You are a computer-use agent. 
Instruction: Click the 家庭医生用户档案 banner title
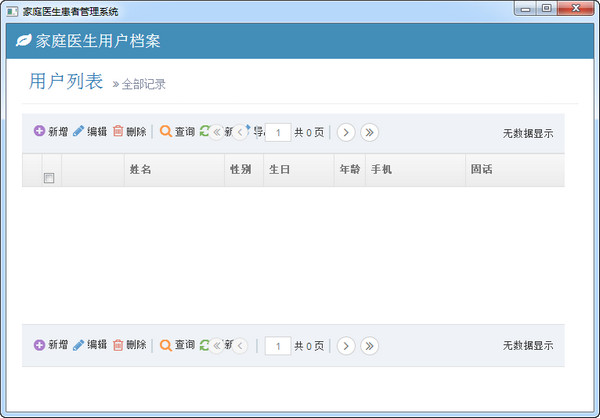[x=98, y=41]
